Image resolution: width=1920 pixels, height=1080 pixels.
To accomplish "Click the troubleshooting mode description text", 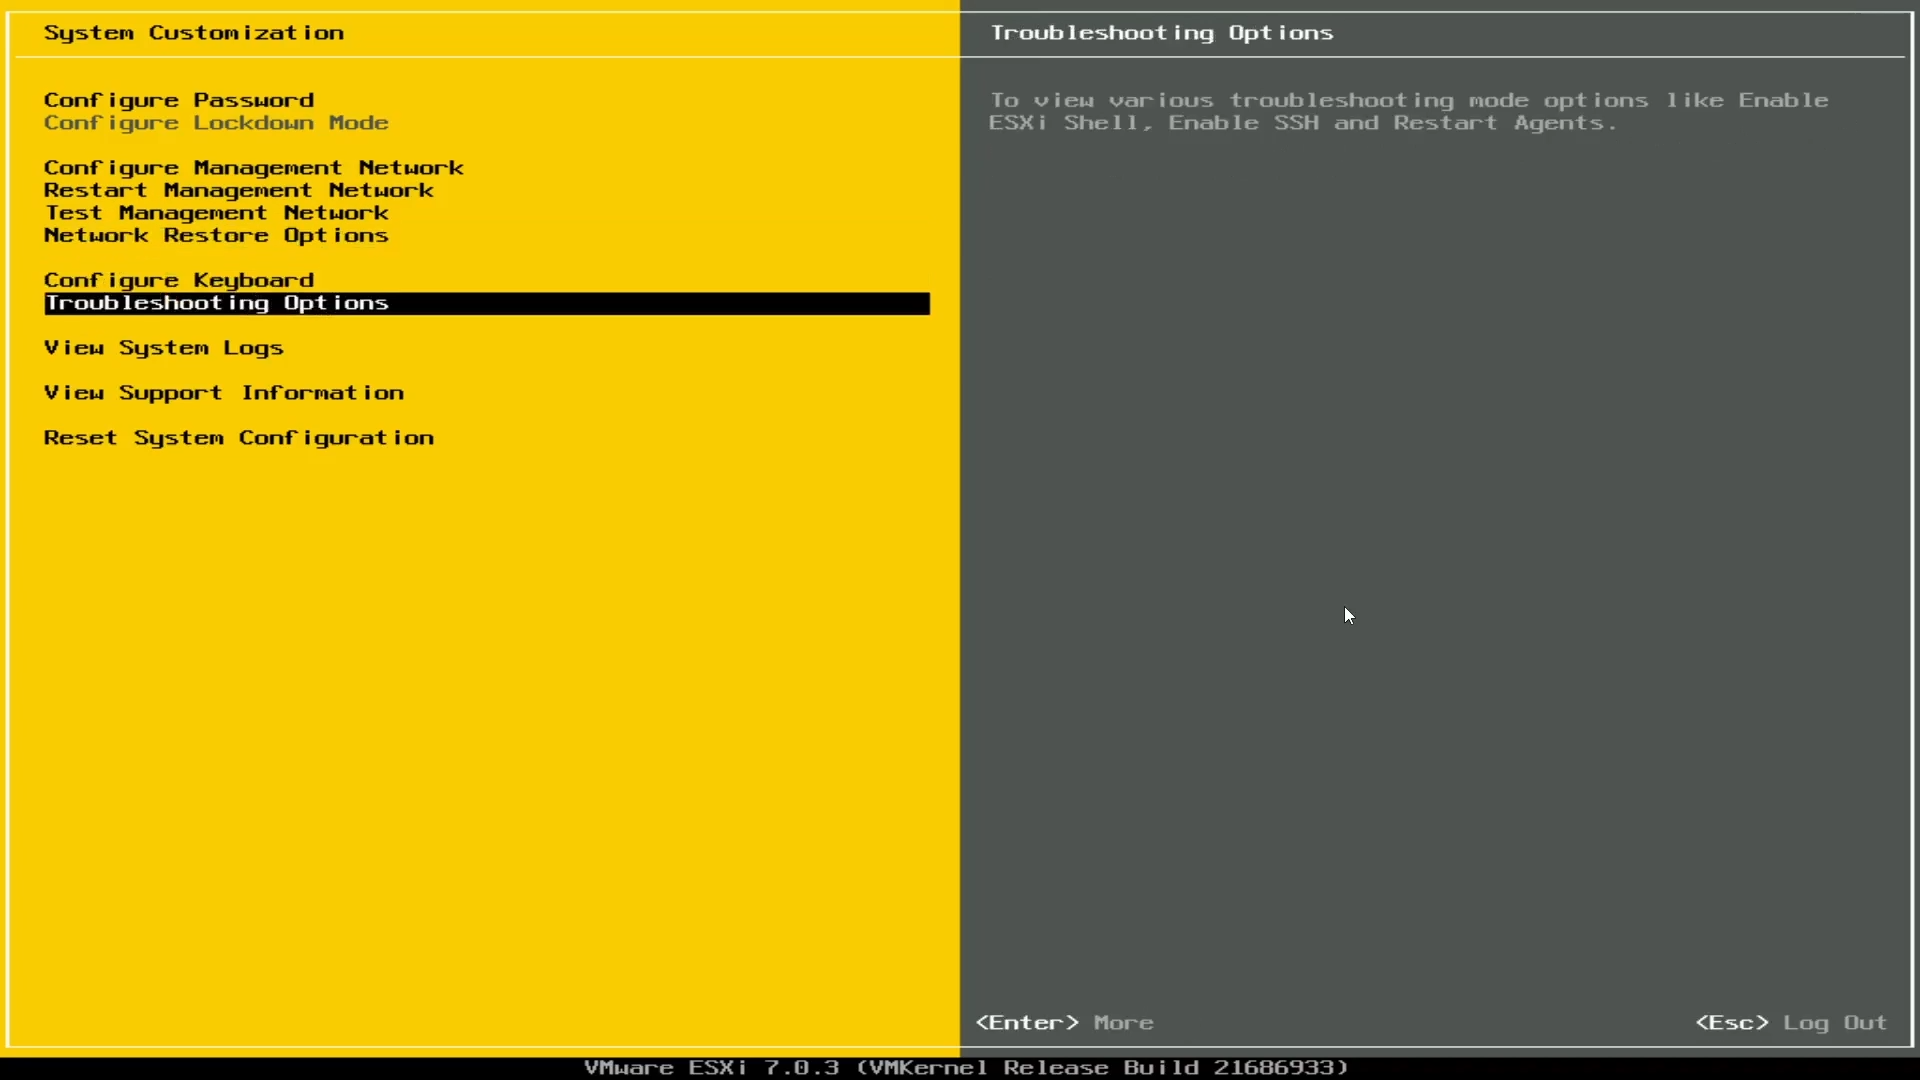I will pos(1400,111).
